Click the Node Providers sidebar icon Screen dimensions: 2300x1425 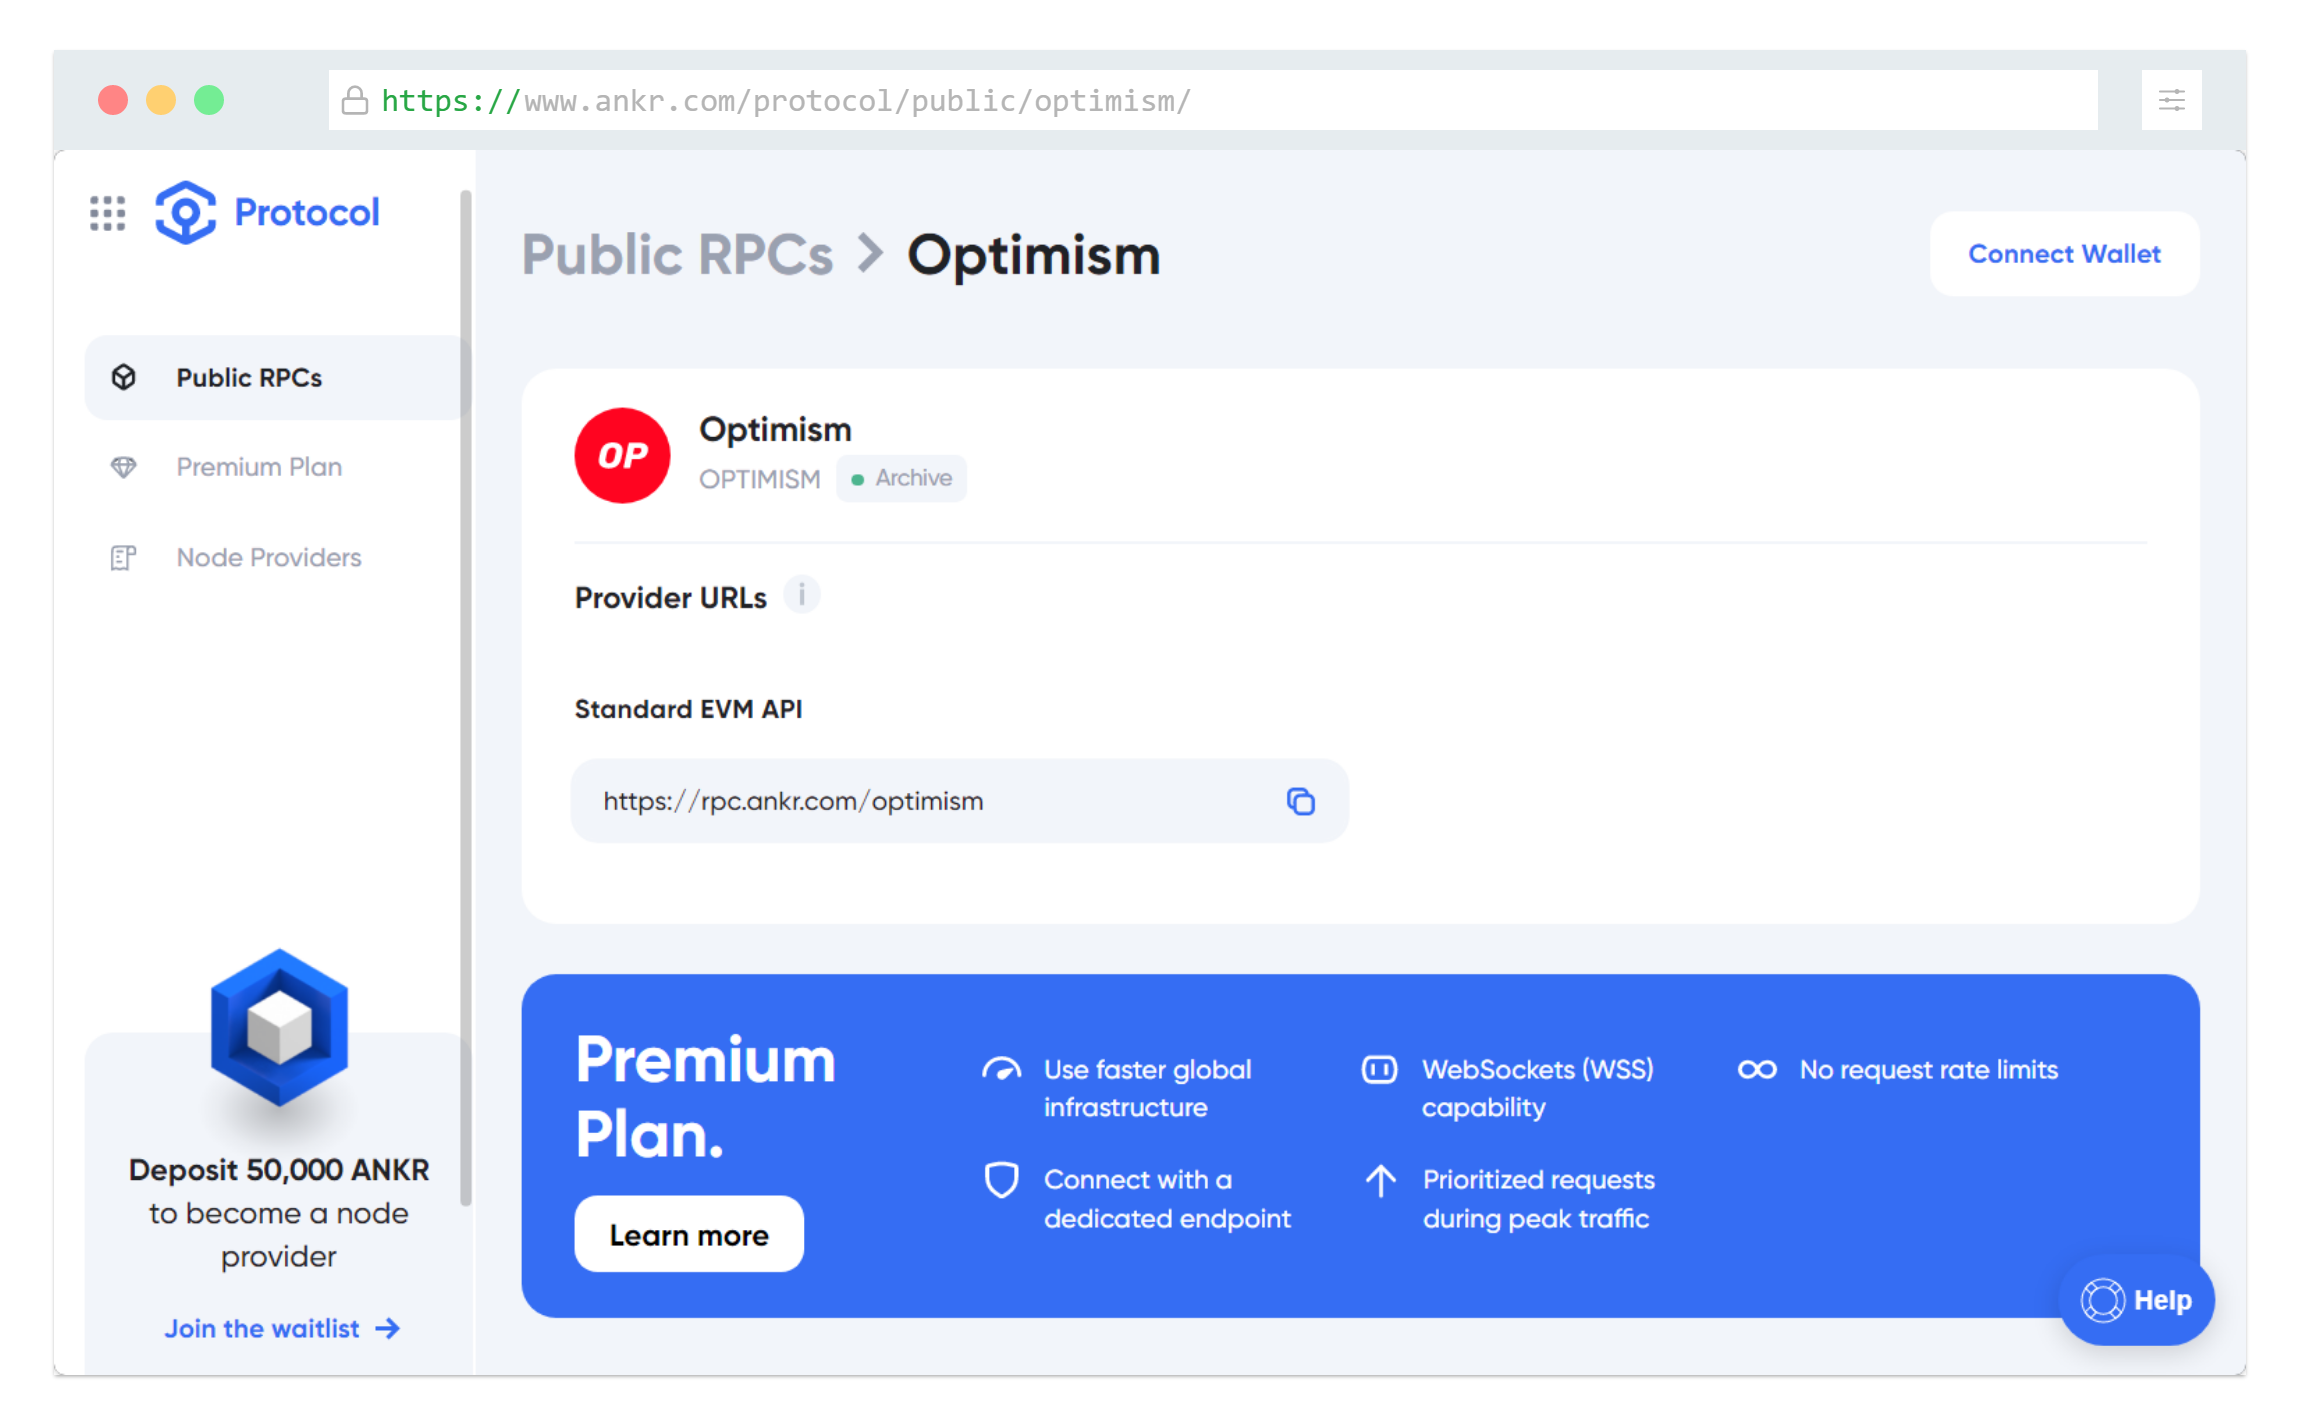pos(123,557)
